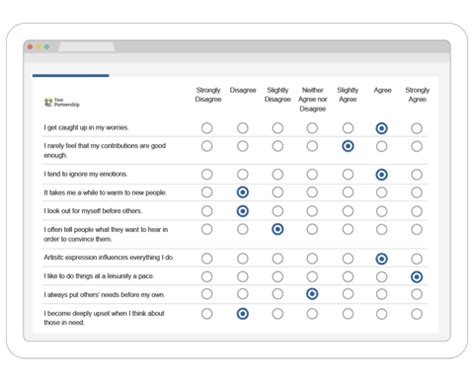Click the blue progress bar
Viewport: 474px width, 385px height.
(71, 76)
